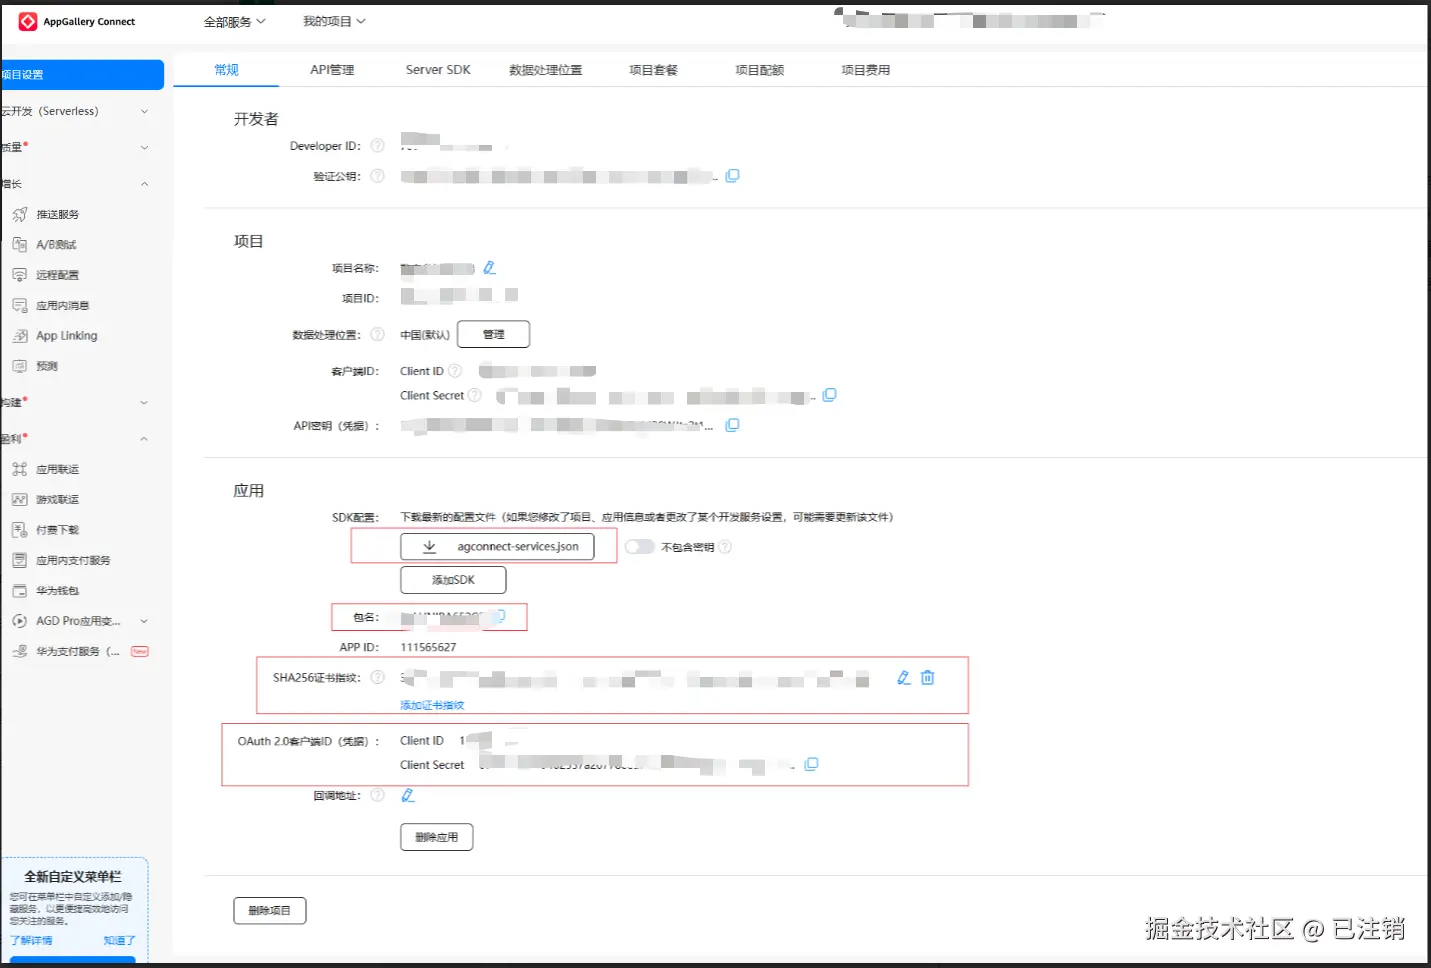Screen dimensions: 1431x968
Task: Dismiss tip with 知道了
Action: click(119, 941)
